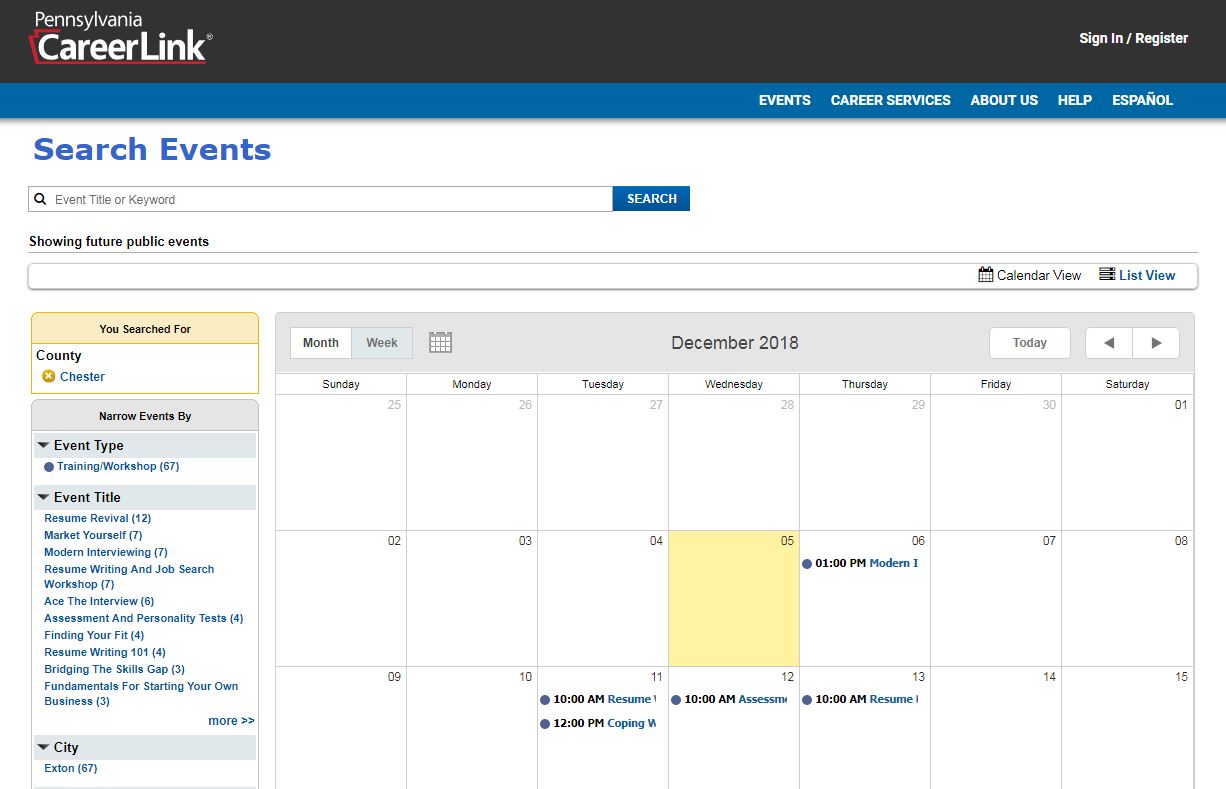Filter by Assessment And Personality Tests (4)
Image resolution: width=1226 pixels, height=789 pixels.
pos(144,618)
